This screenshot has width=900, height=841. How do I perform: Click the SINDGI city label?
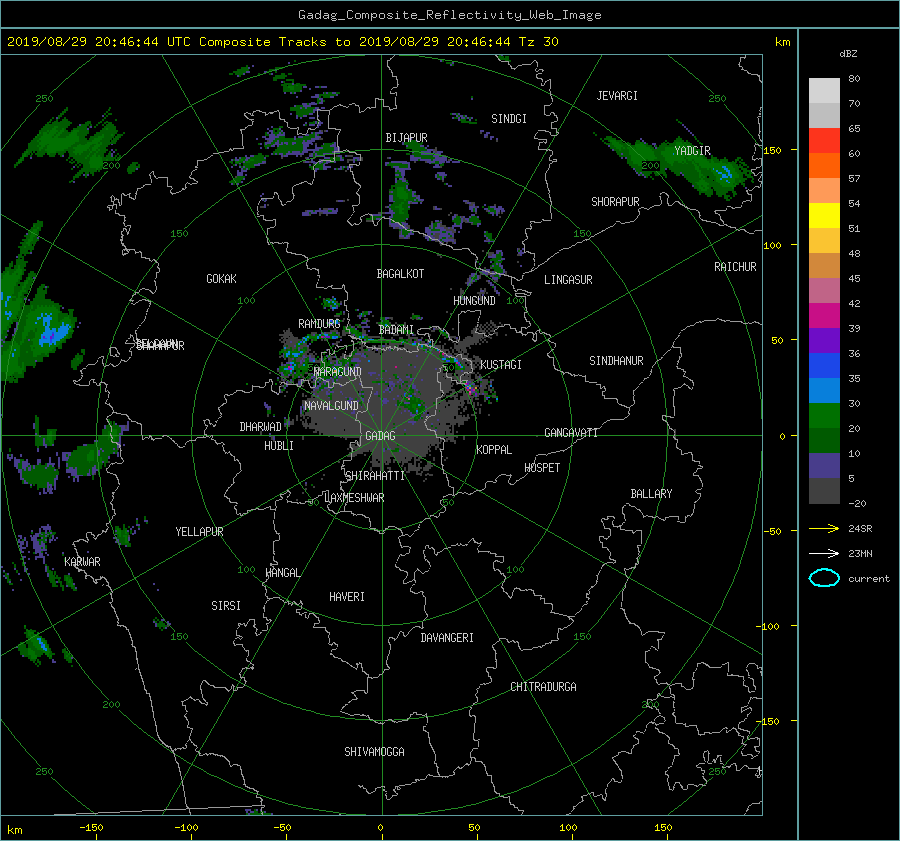click(509, 119)
